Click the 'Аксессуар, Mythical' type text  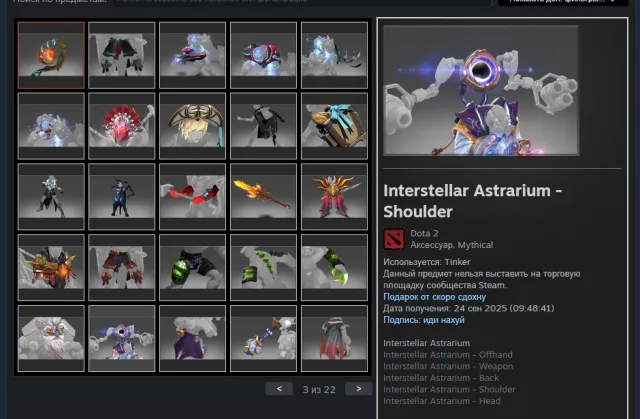point(451,245)
